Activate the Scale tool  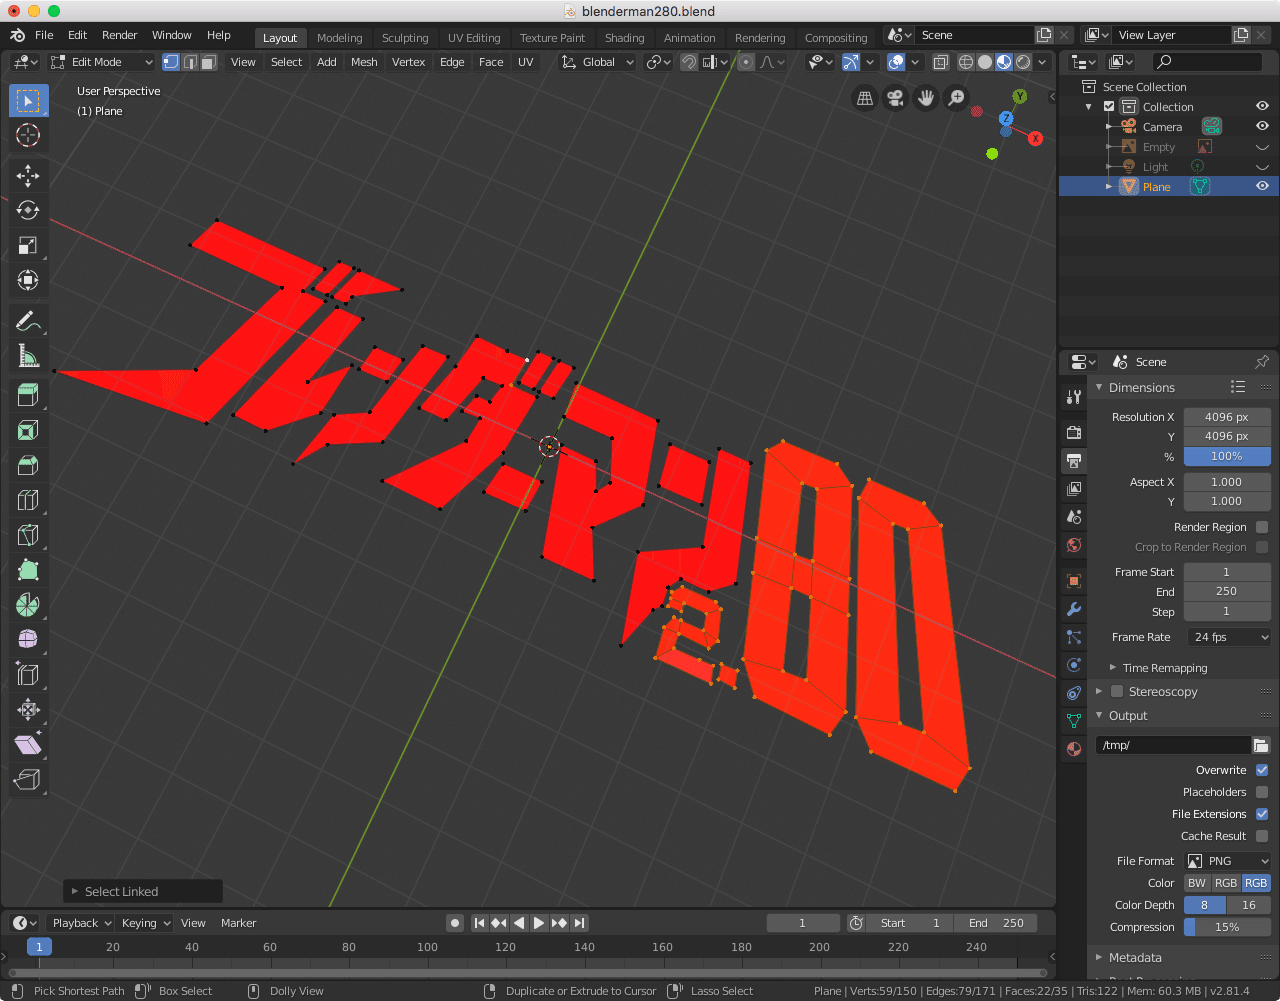28,245
